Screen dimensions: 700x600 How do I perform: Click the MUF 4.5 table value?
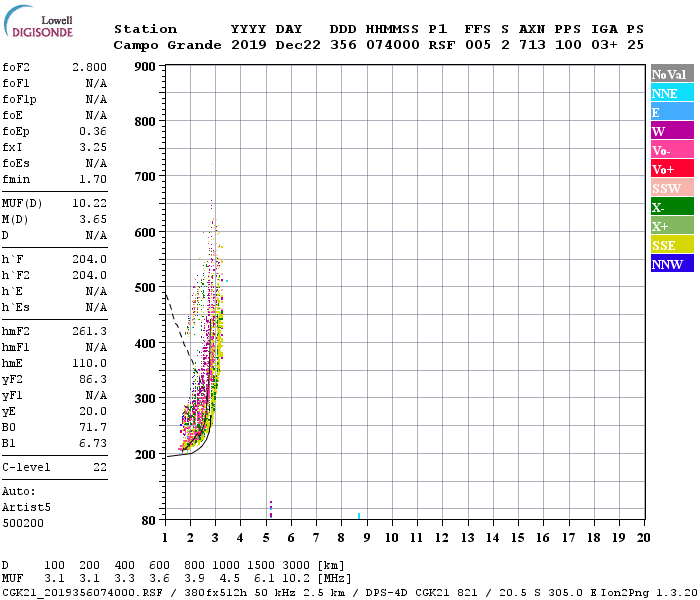coord(229,579)
